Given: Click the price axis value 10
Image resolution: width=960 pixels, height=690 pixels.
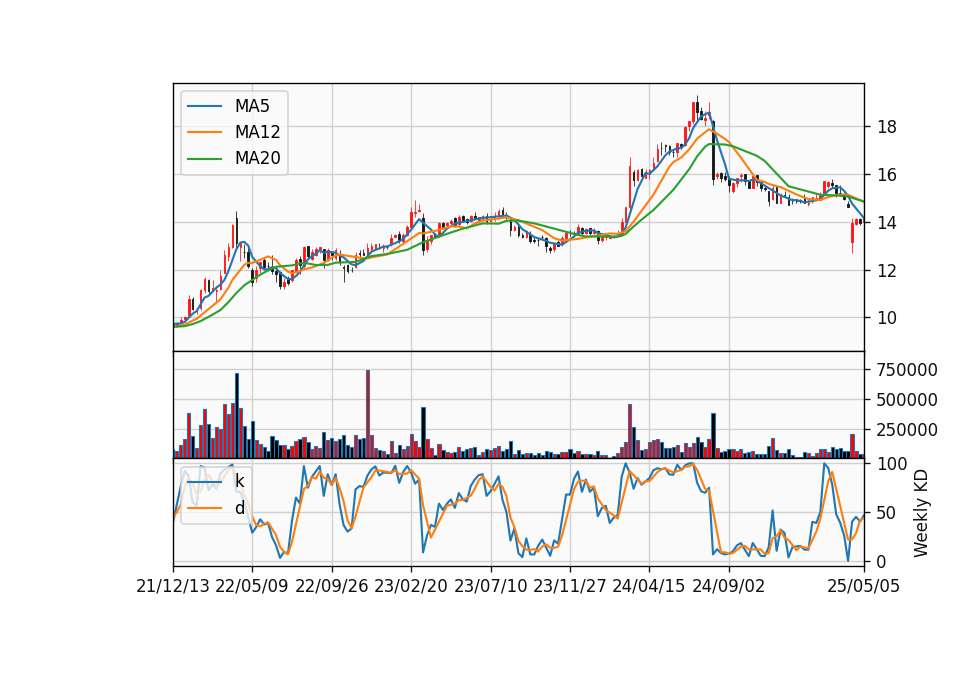Looking at the screenshot, I should coord(887,318).
